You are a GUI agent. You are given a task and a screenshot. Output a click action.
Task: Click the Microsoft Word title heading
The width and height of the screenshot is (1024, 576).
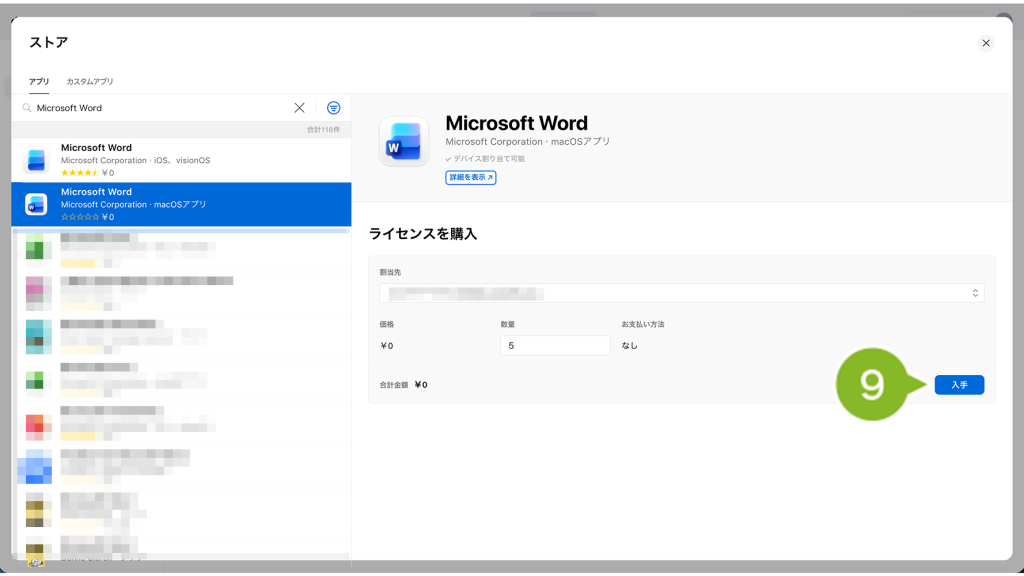(516, 123)
